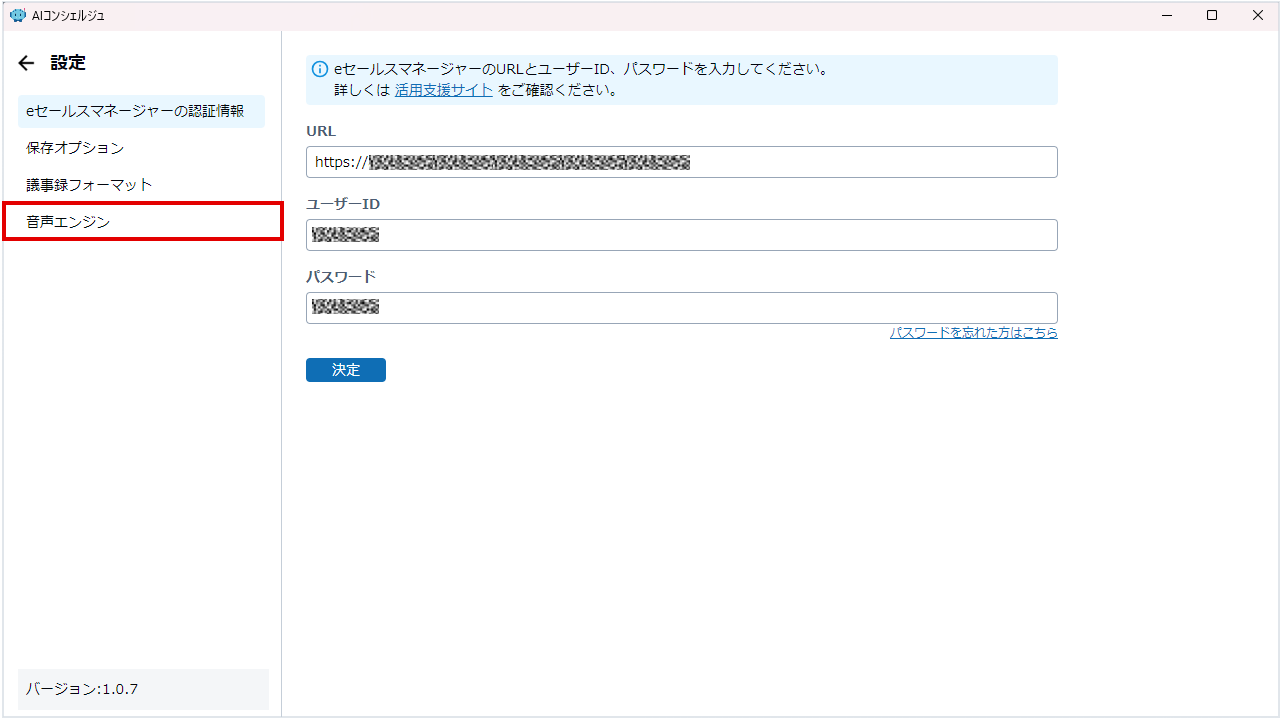Screen dimensions: 1281x719
Task: Click the URL field label
Action: [321, 131]
